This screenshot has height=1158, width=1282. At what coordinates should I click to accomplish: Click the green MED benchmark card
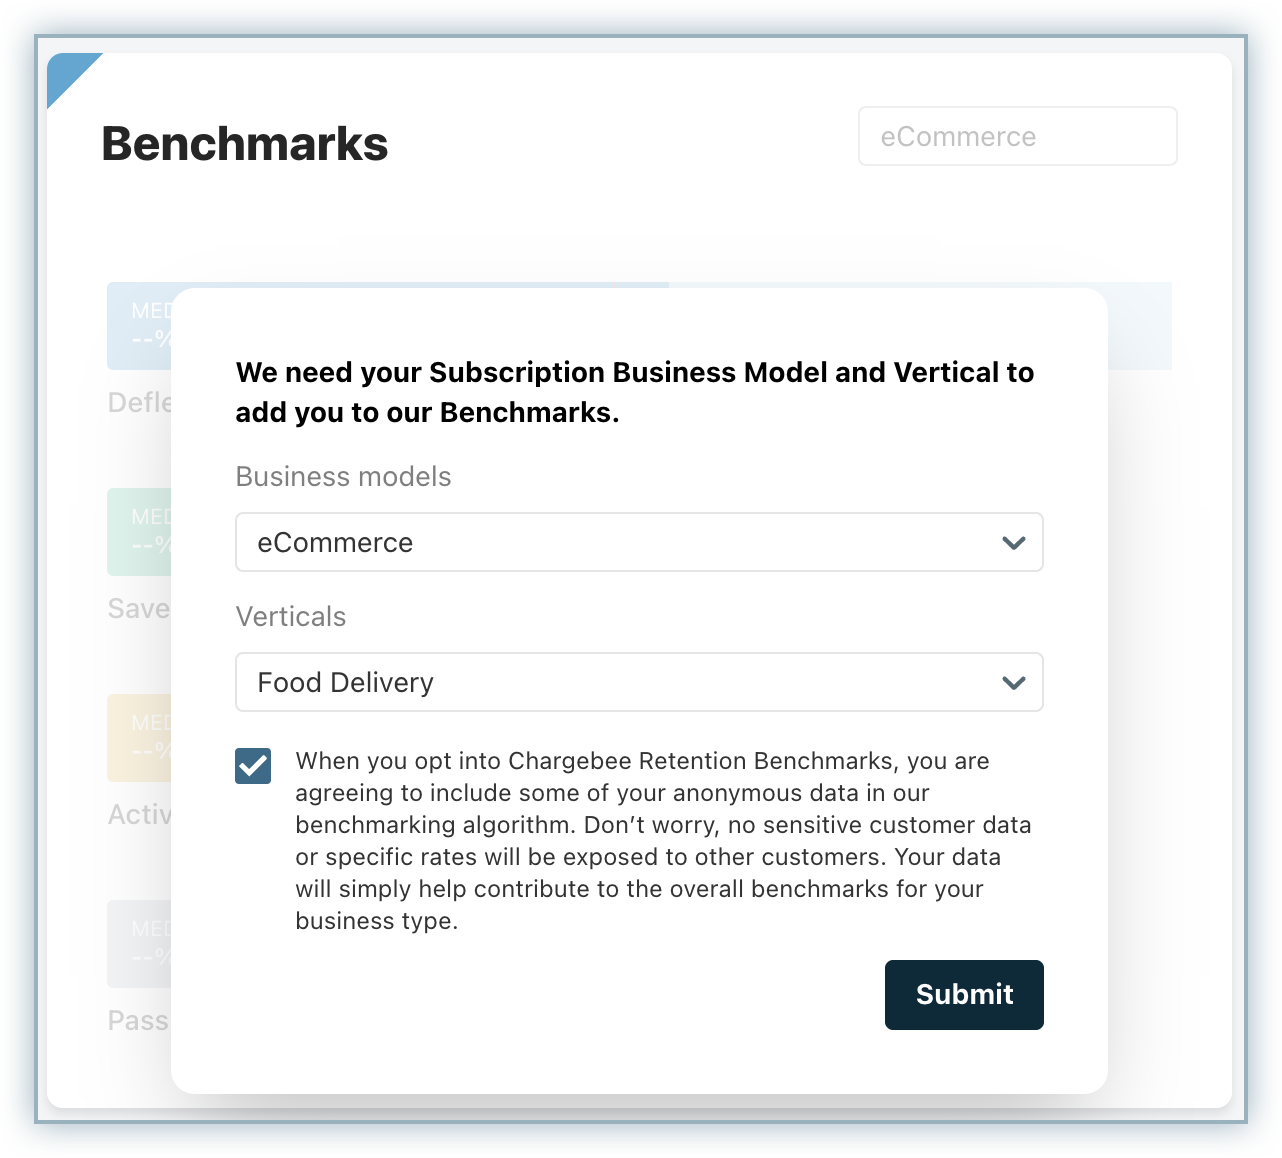(140, 532)
